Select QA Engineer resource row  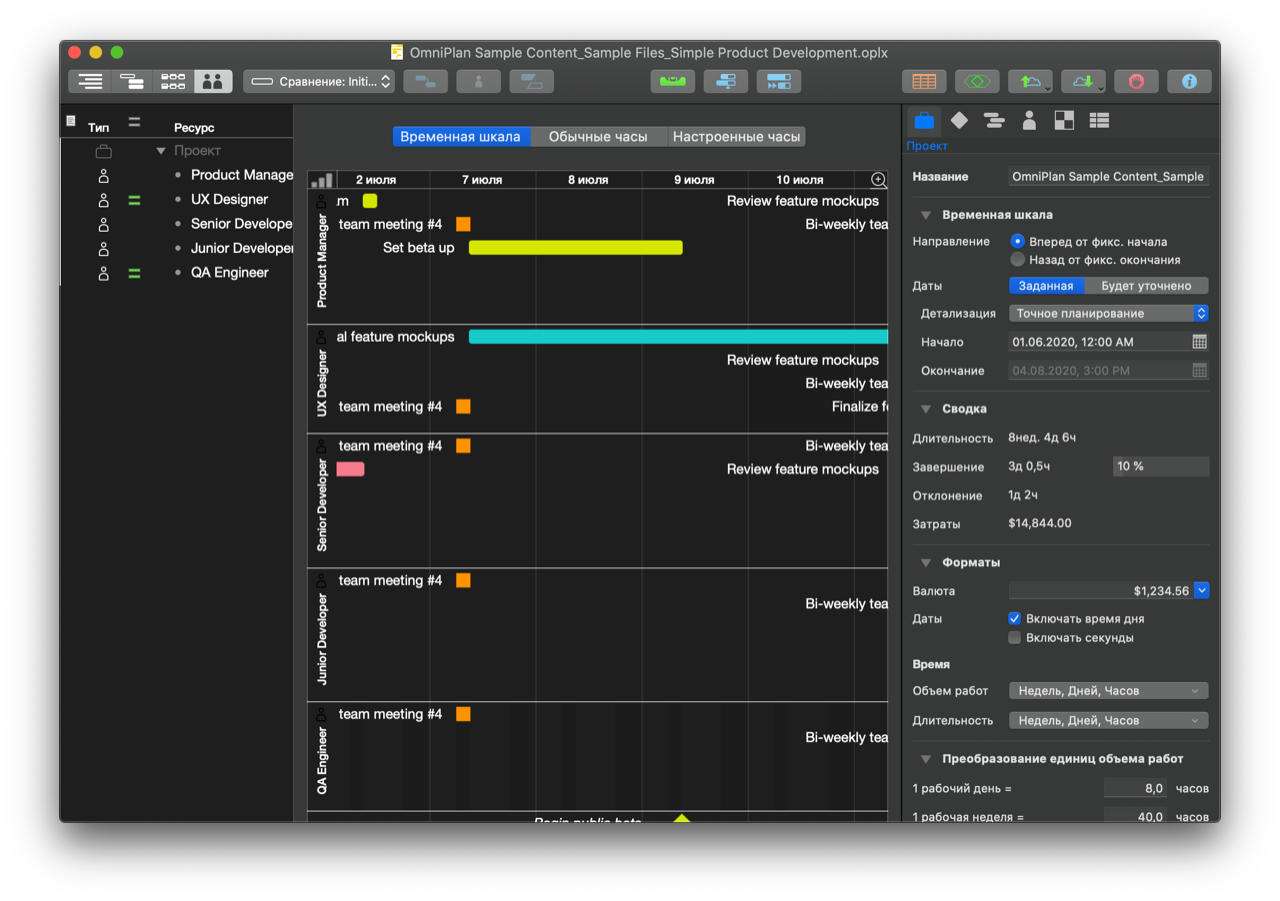177,272
